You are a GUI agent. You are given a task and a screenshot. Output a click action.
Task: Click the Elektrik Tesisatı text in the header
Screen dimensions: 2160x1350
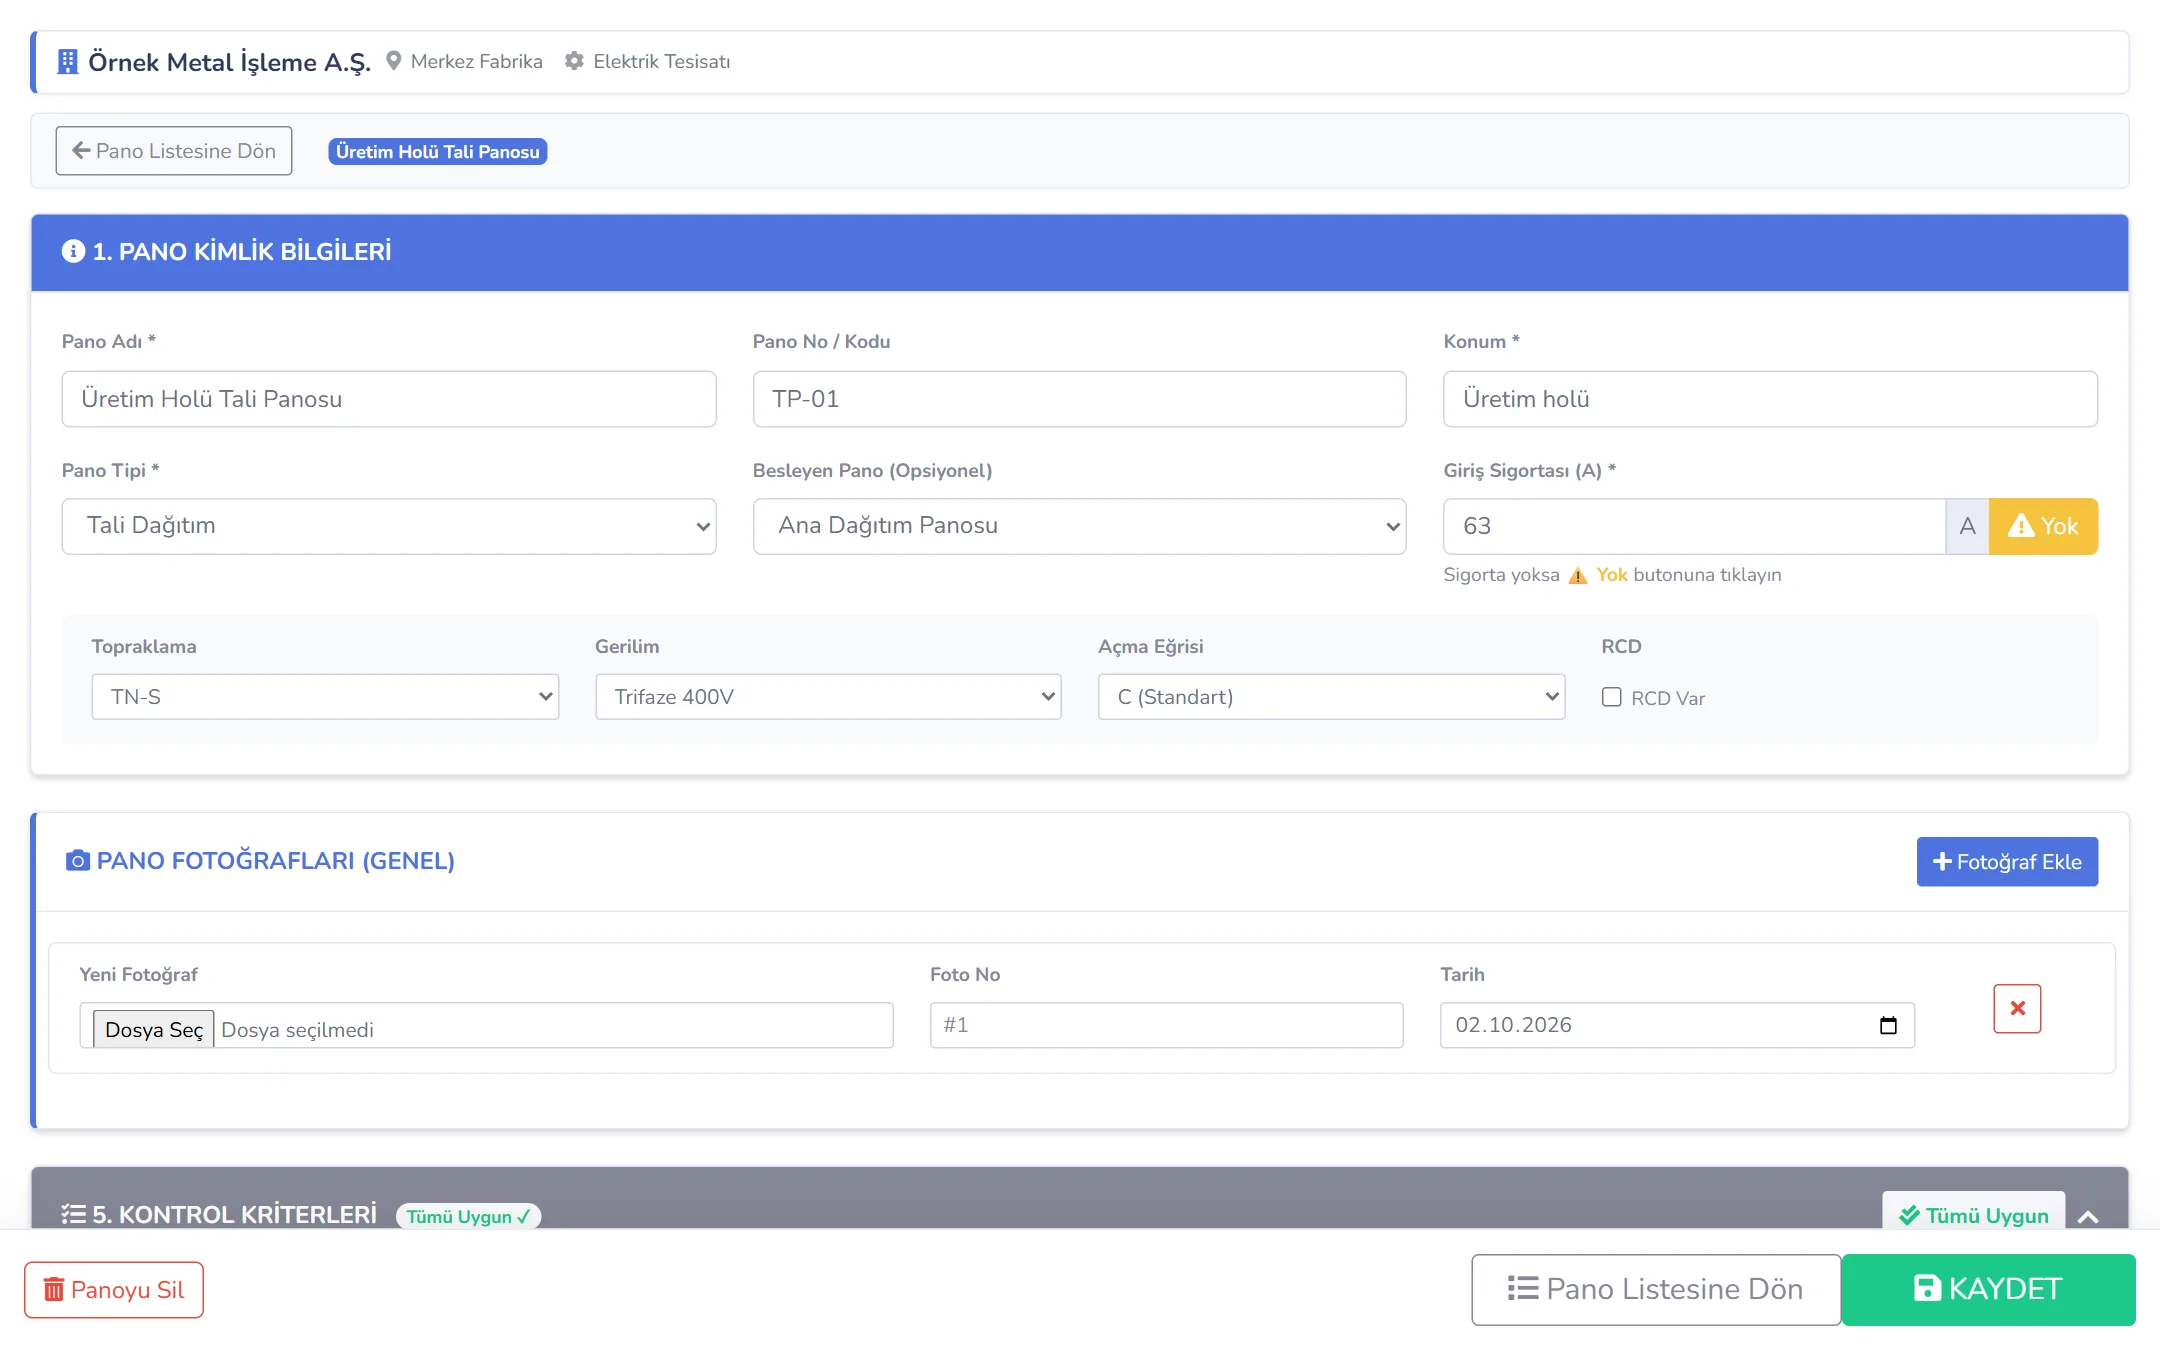coord(661,61)
